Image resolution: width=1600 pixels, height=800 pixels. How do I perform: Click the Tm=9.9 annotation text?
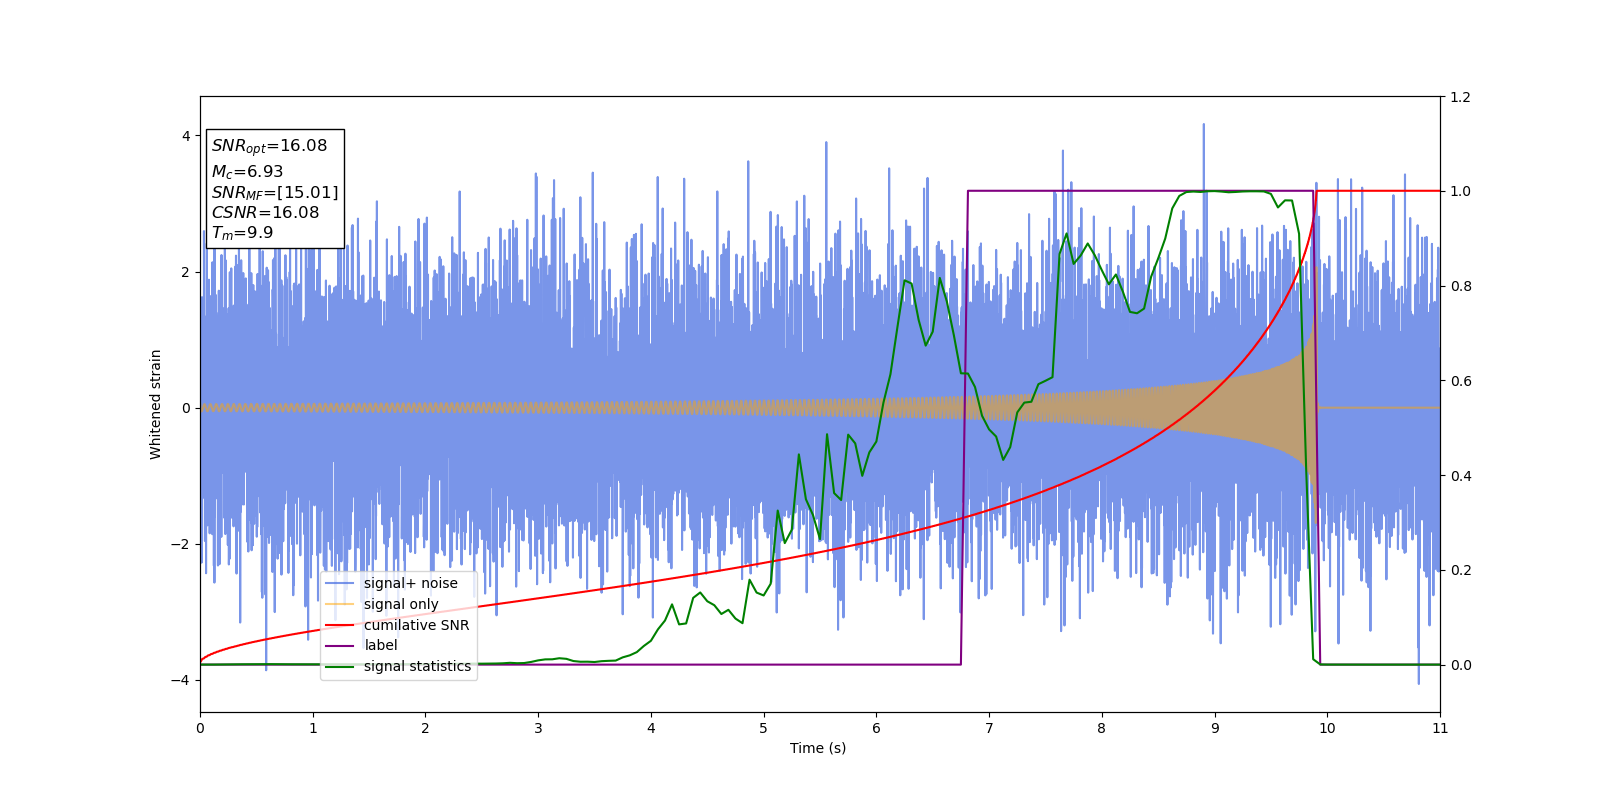[x=242, y=233]
